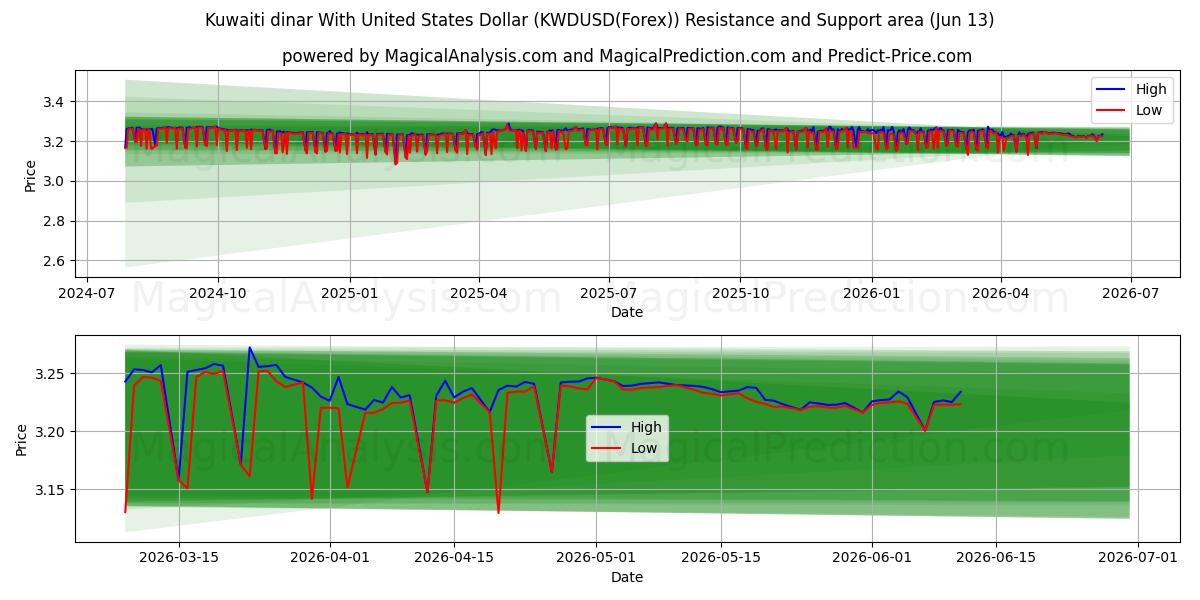Viewport: 1200px width, 600px height.
Task: Click 'Low' in the bottom chart legend
Action: pos(643,448)
